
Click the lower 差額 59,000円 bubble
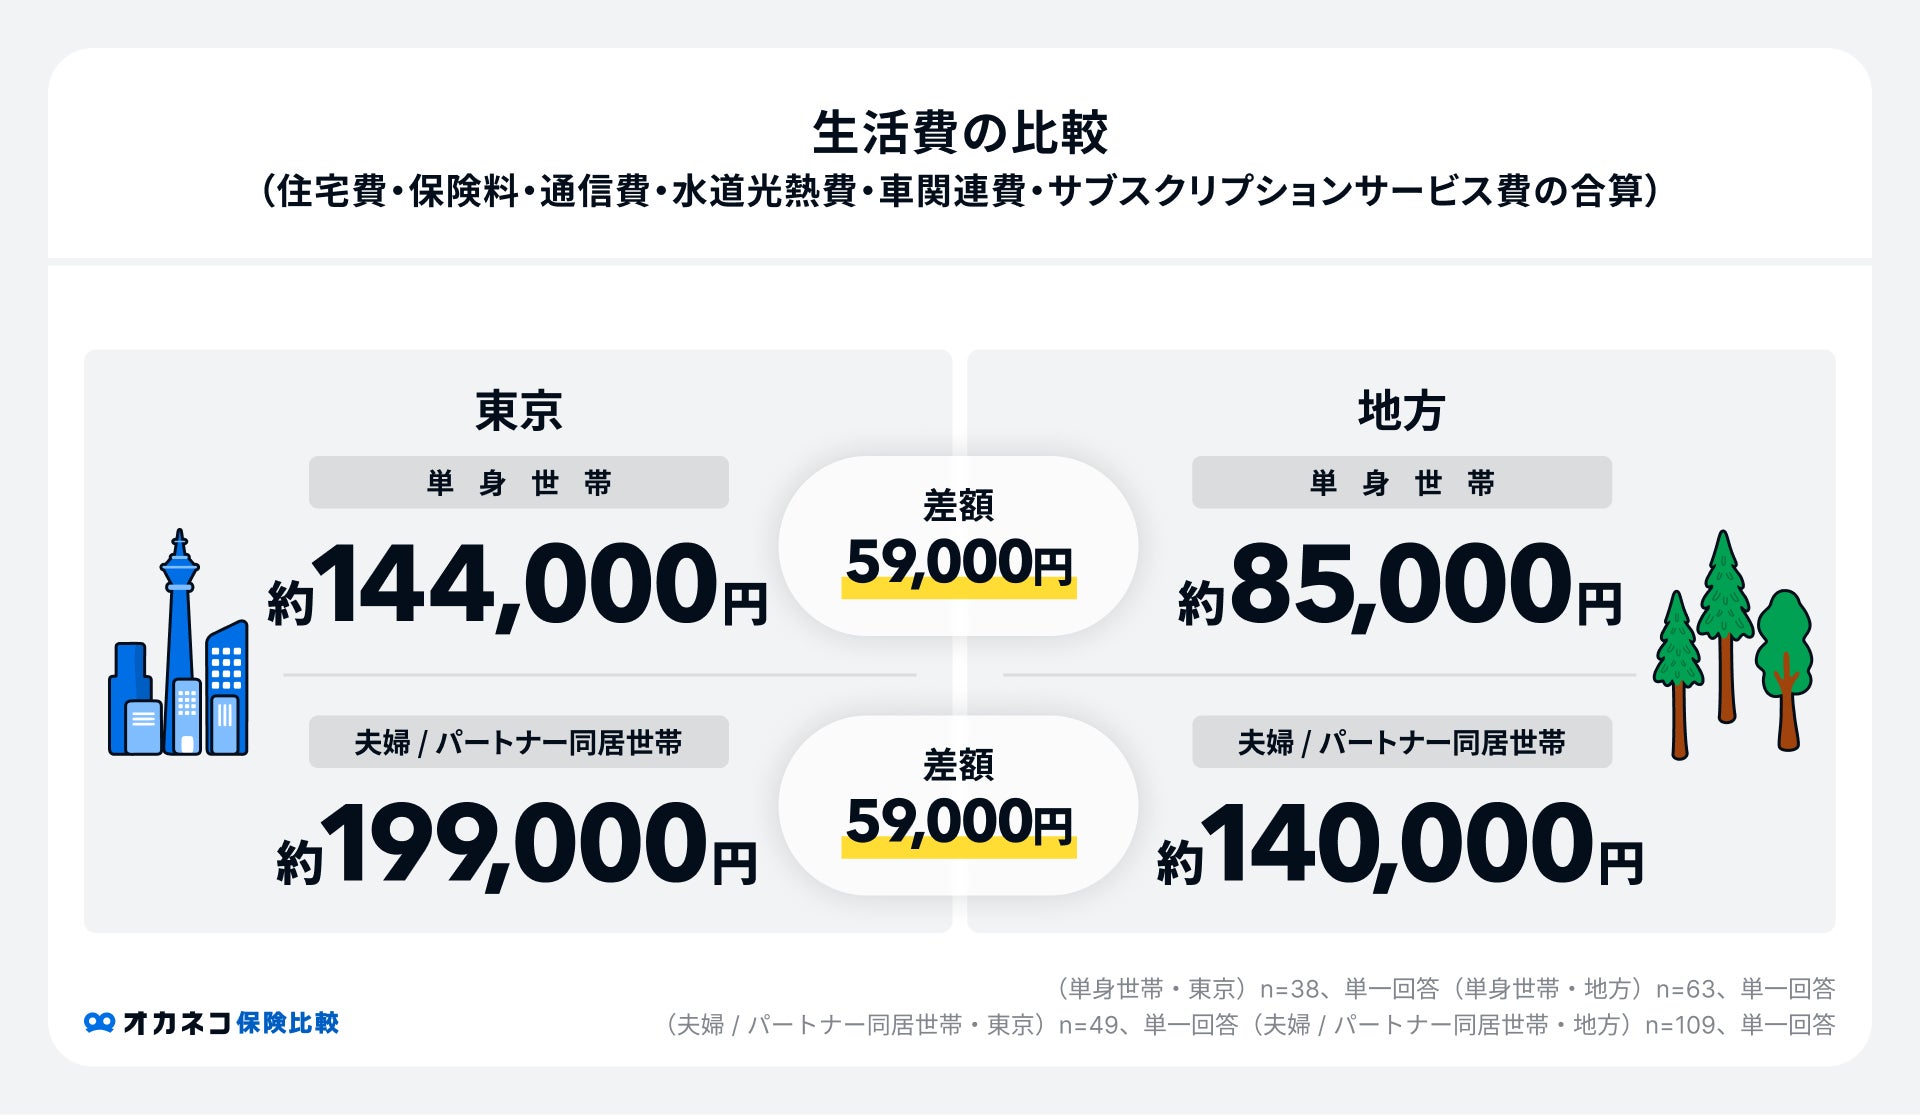pyautogui.click(x=958, y=805)
